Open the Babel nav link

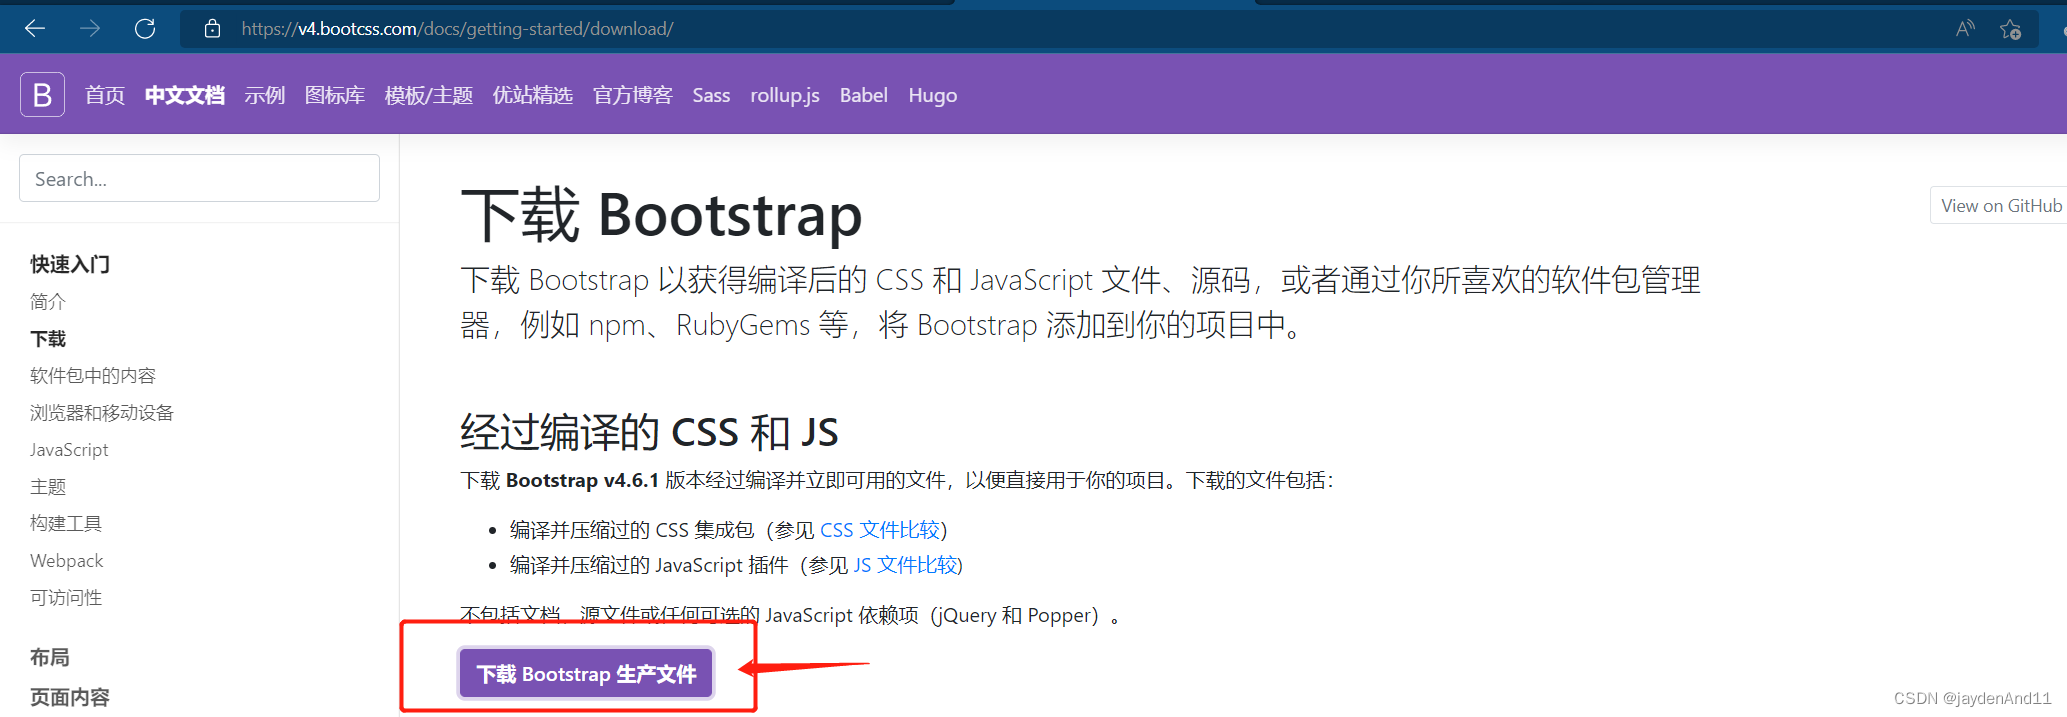pyautogui.click(x=864, y=95)
